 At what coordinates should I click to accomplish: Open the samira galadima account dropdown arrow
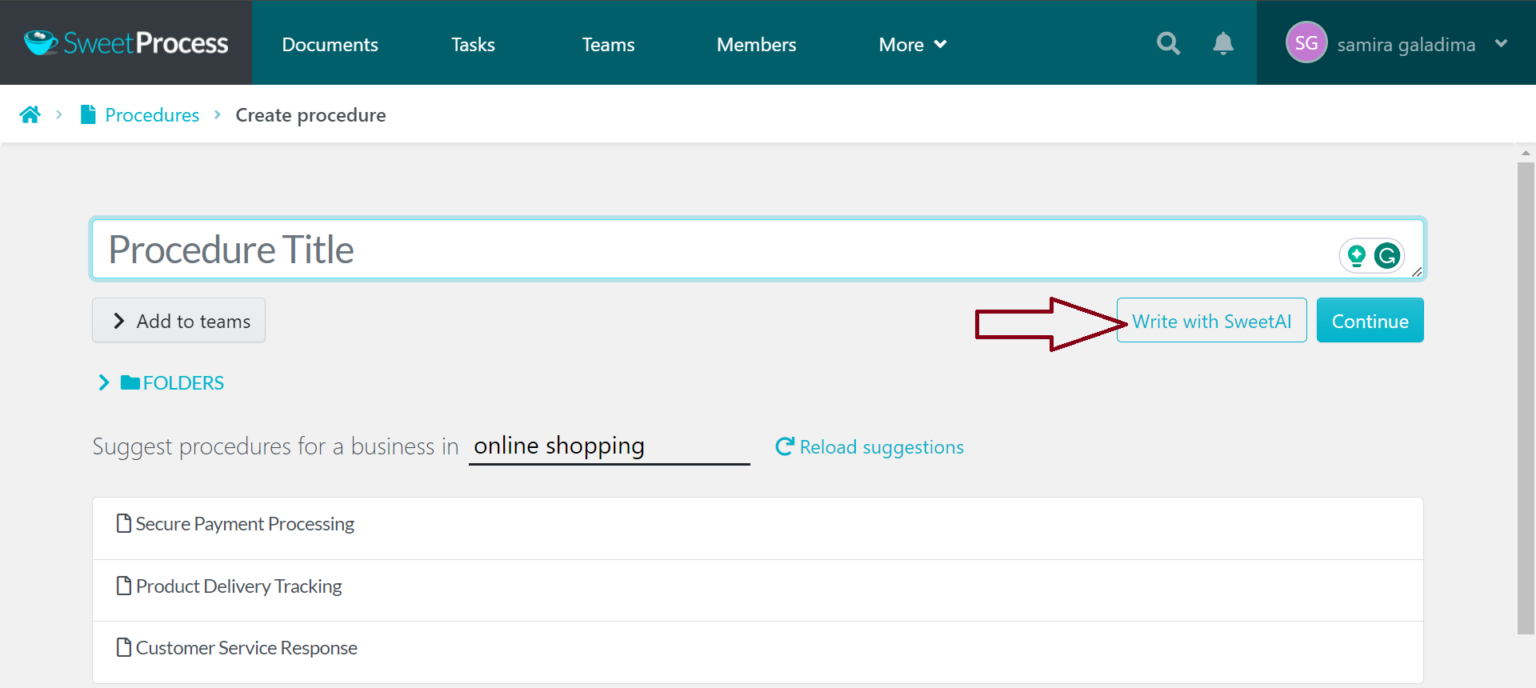click(x=1501, y=44)
